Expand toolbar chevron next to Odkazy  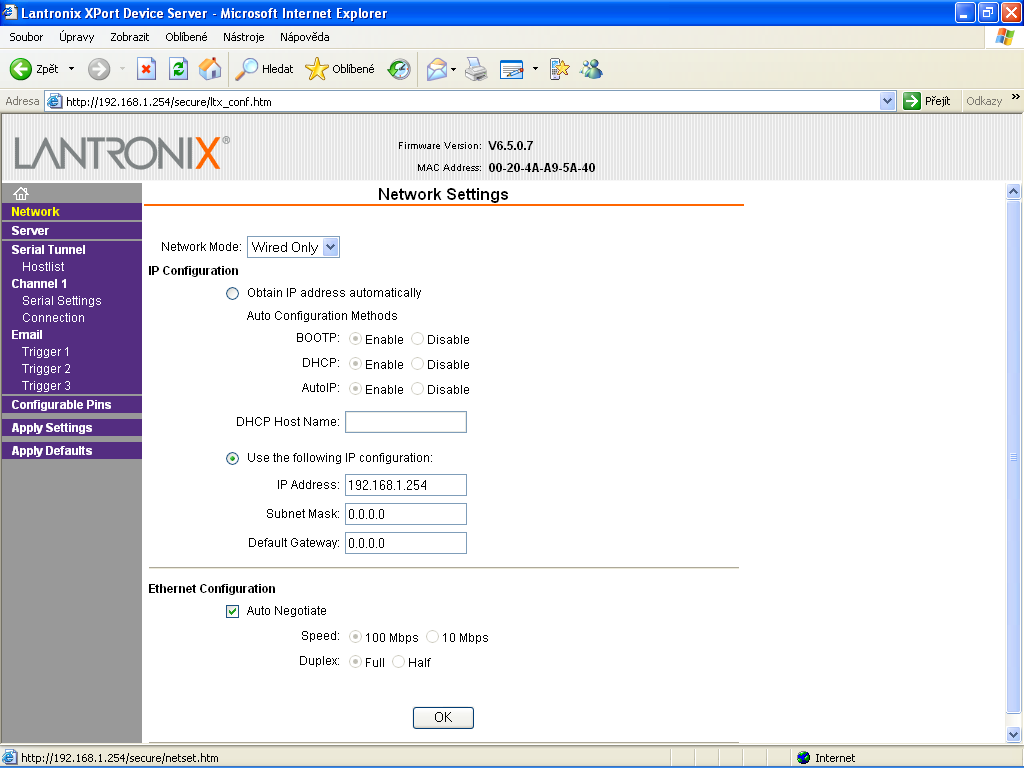tap(1015, 97)
